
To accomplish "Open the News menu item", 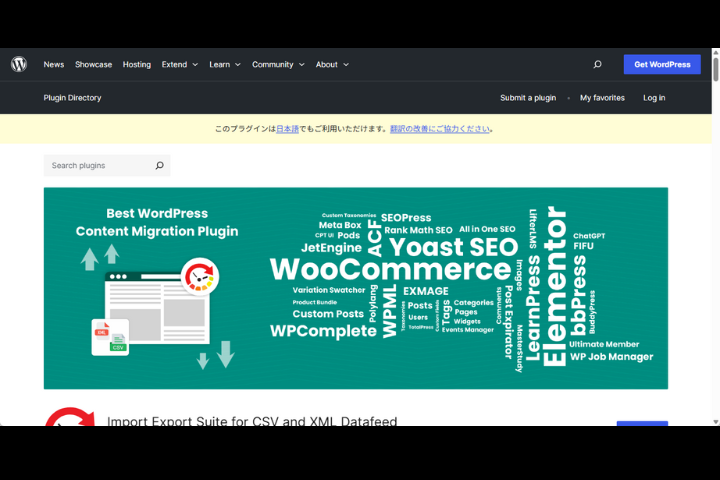I will (54, 64).
